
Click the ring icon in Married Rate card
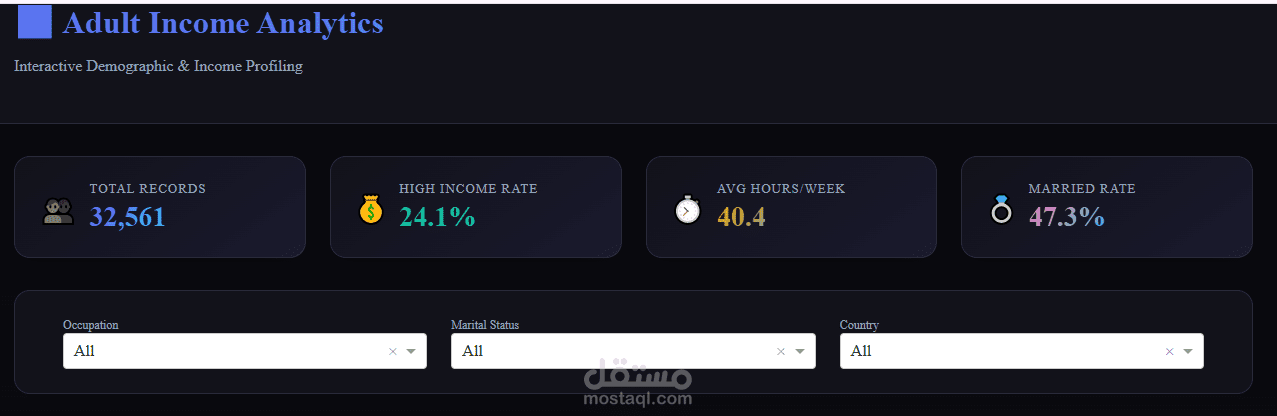pyautogui.click(x=1001, y=210)
